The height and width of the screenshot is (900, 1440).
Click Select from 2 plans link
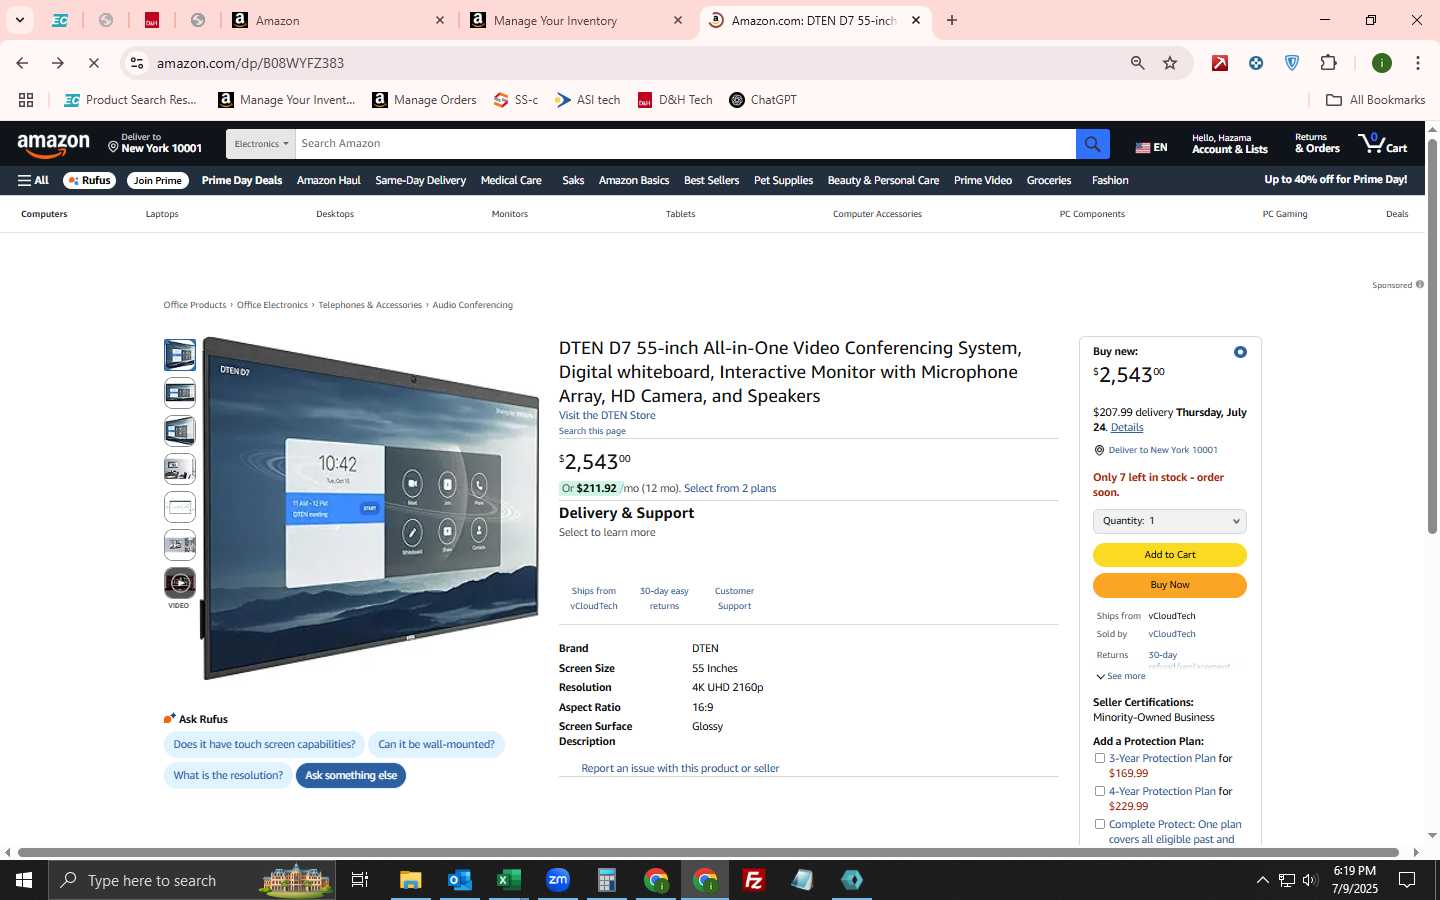[x=730, y=488]
